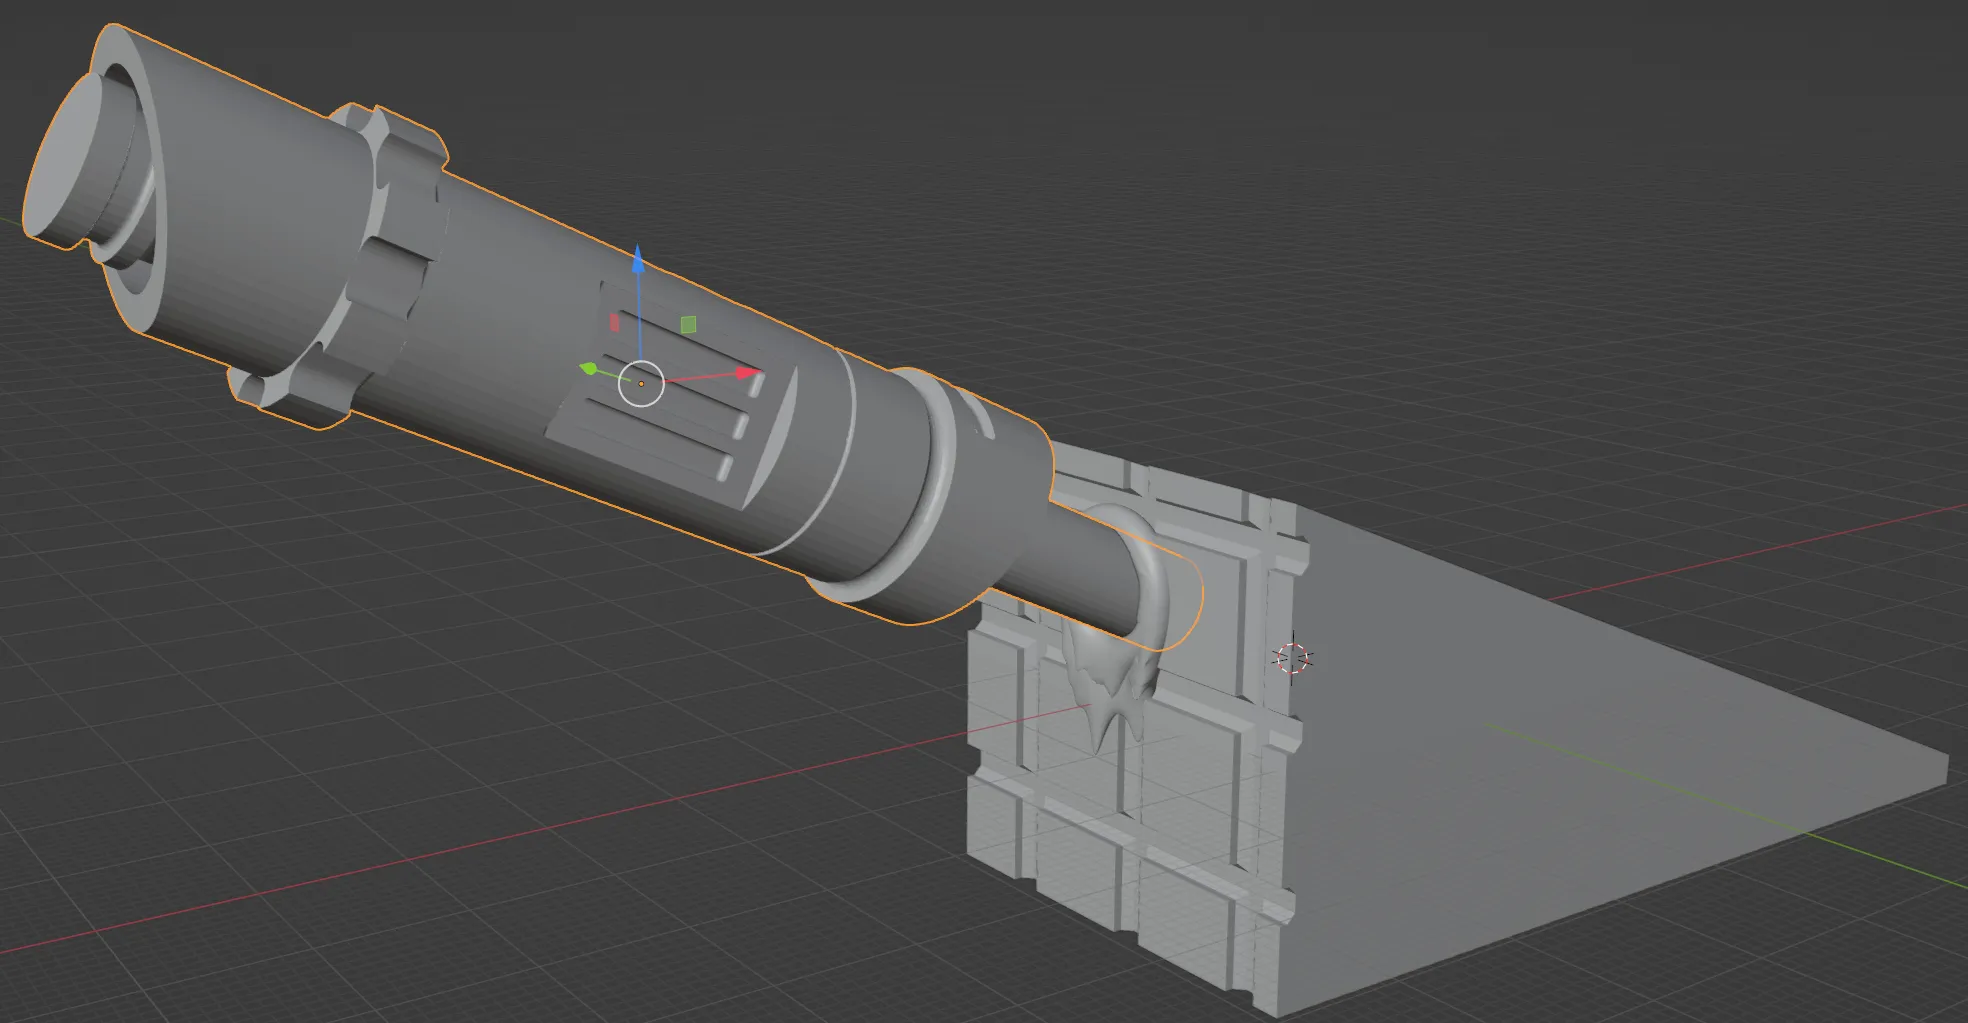Screen dimensions: 1968x1023
Task: Click the red X-axis move gizmo arrow
Action: tap(748, 373)
